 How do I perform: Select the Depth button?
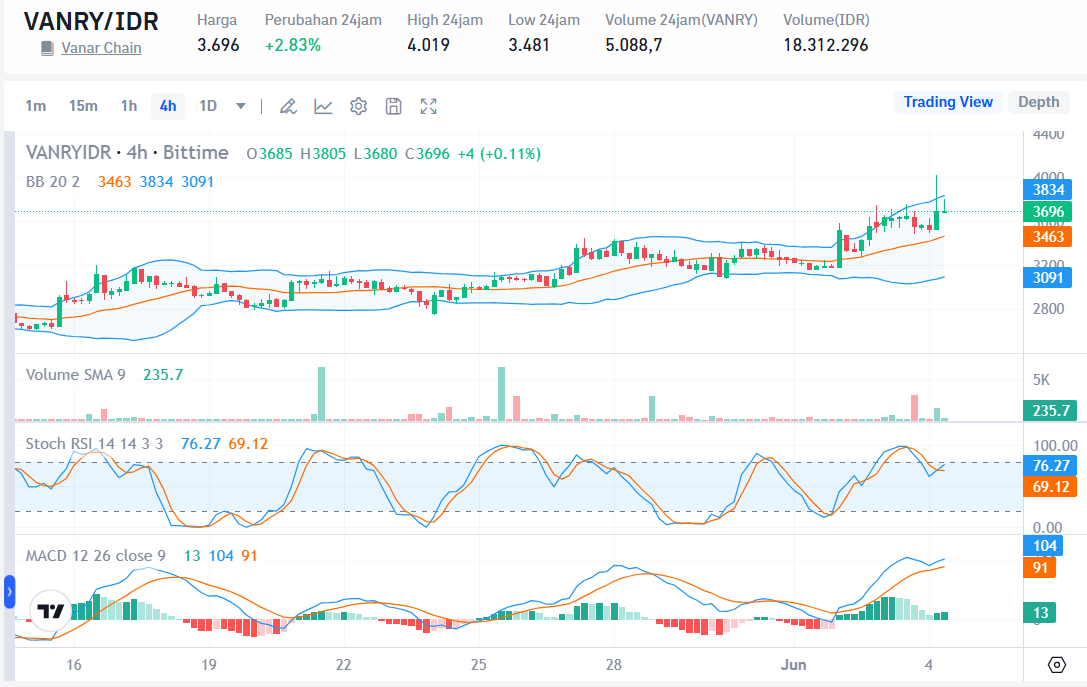(x=1039, y=101)
